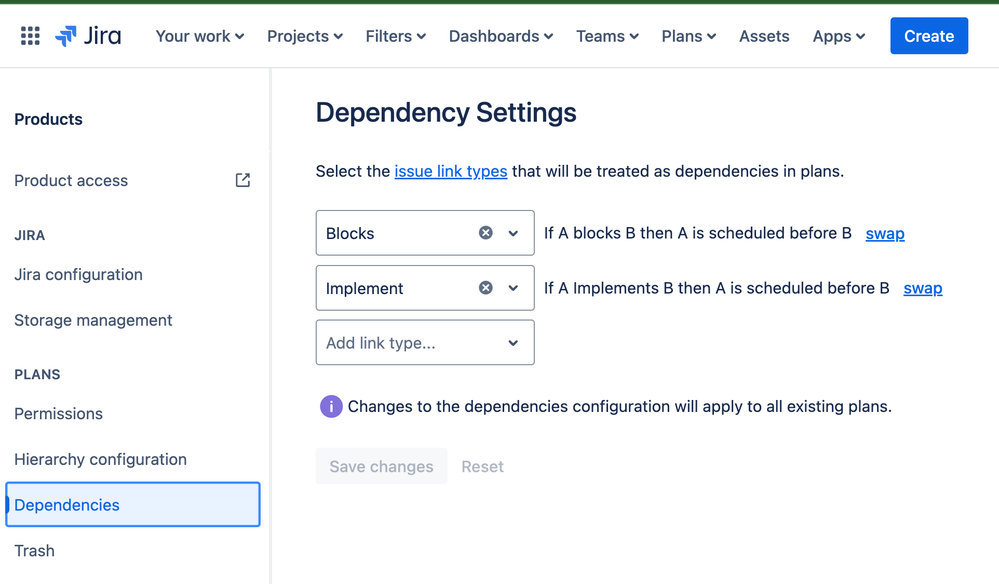Click the purple info icon

[x=331, y=406]
